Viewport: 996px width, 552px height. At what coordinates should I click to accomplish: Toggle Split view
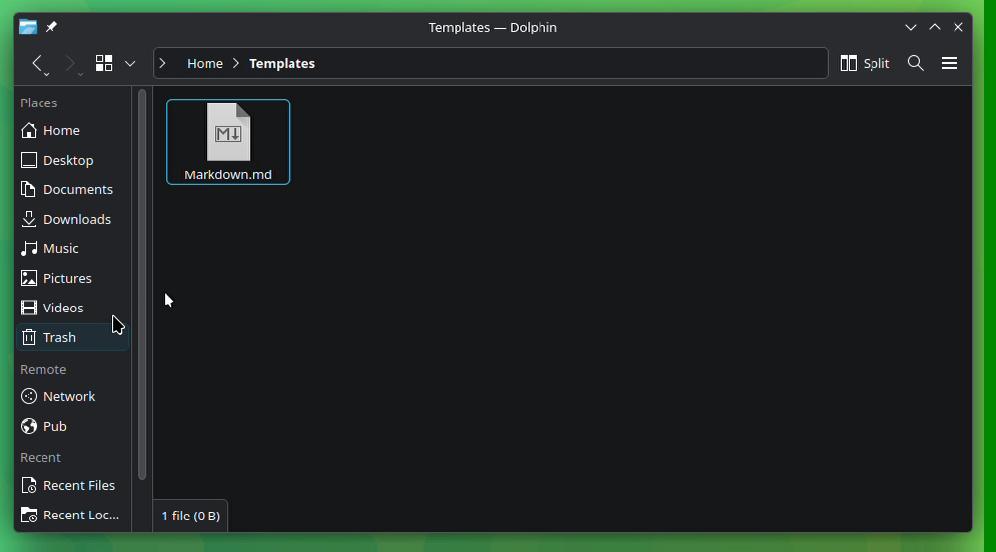pyautogui.click(x=865, y=64)
